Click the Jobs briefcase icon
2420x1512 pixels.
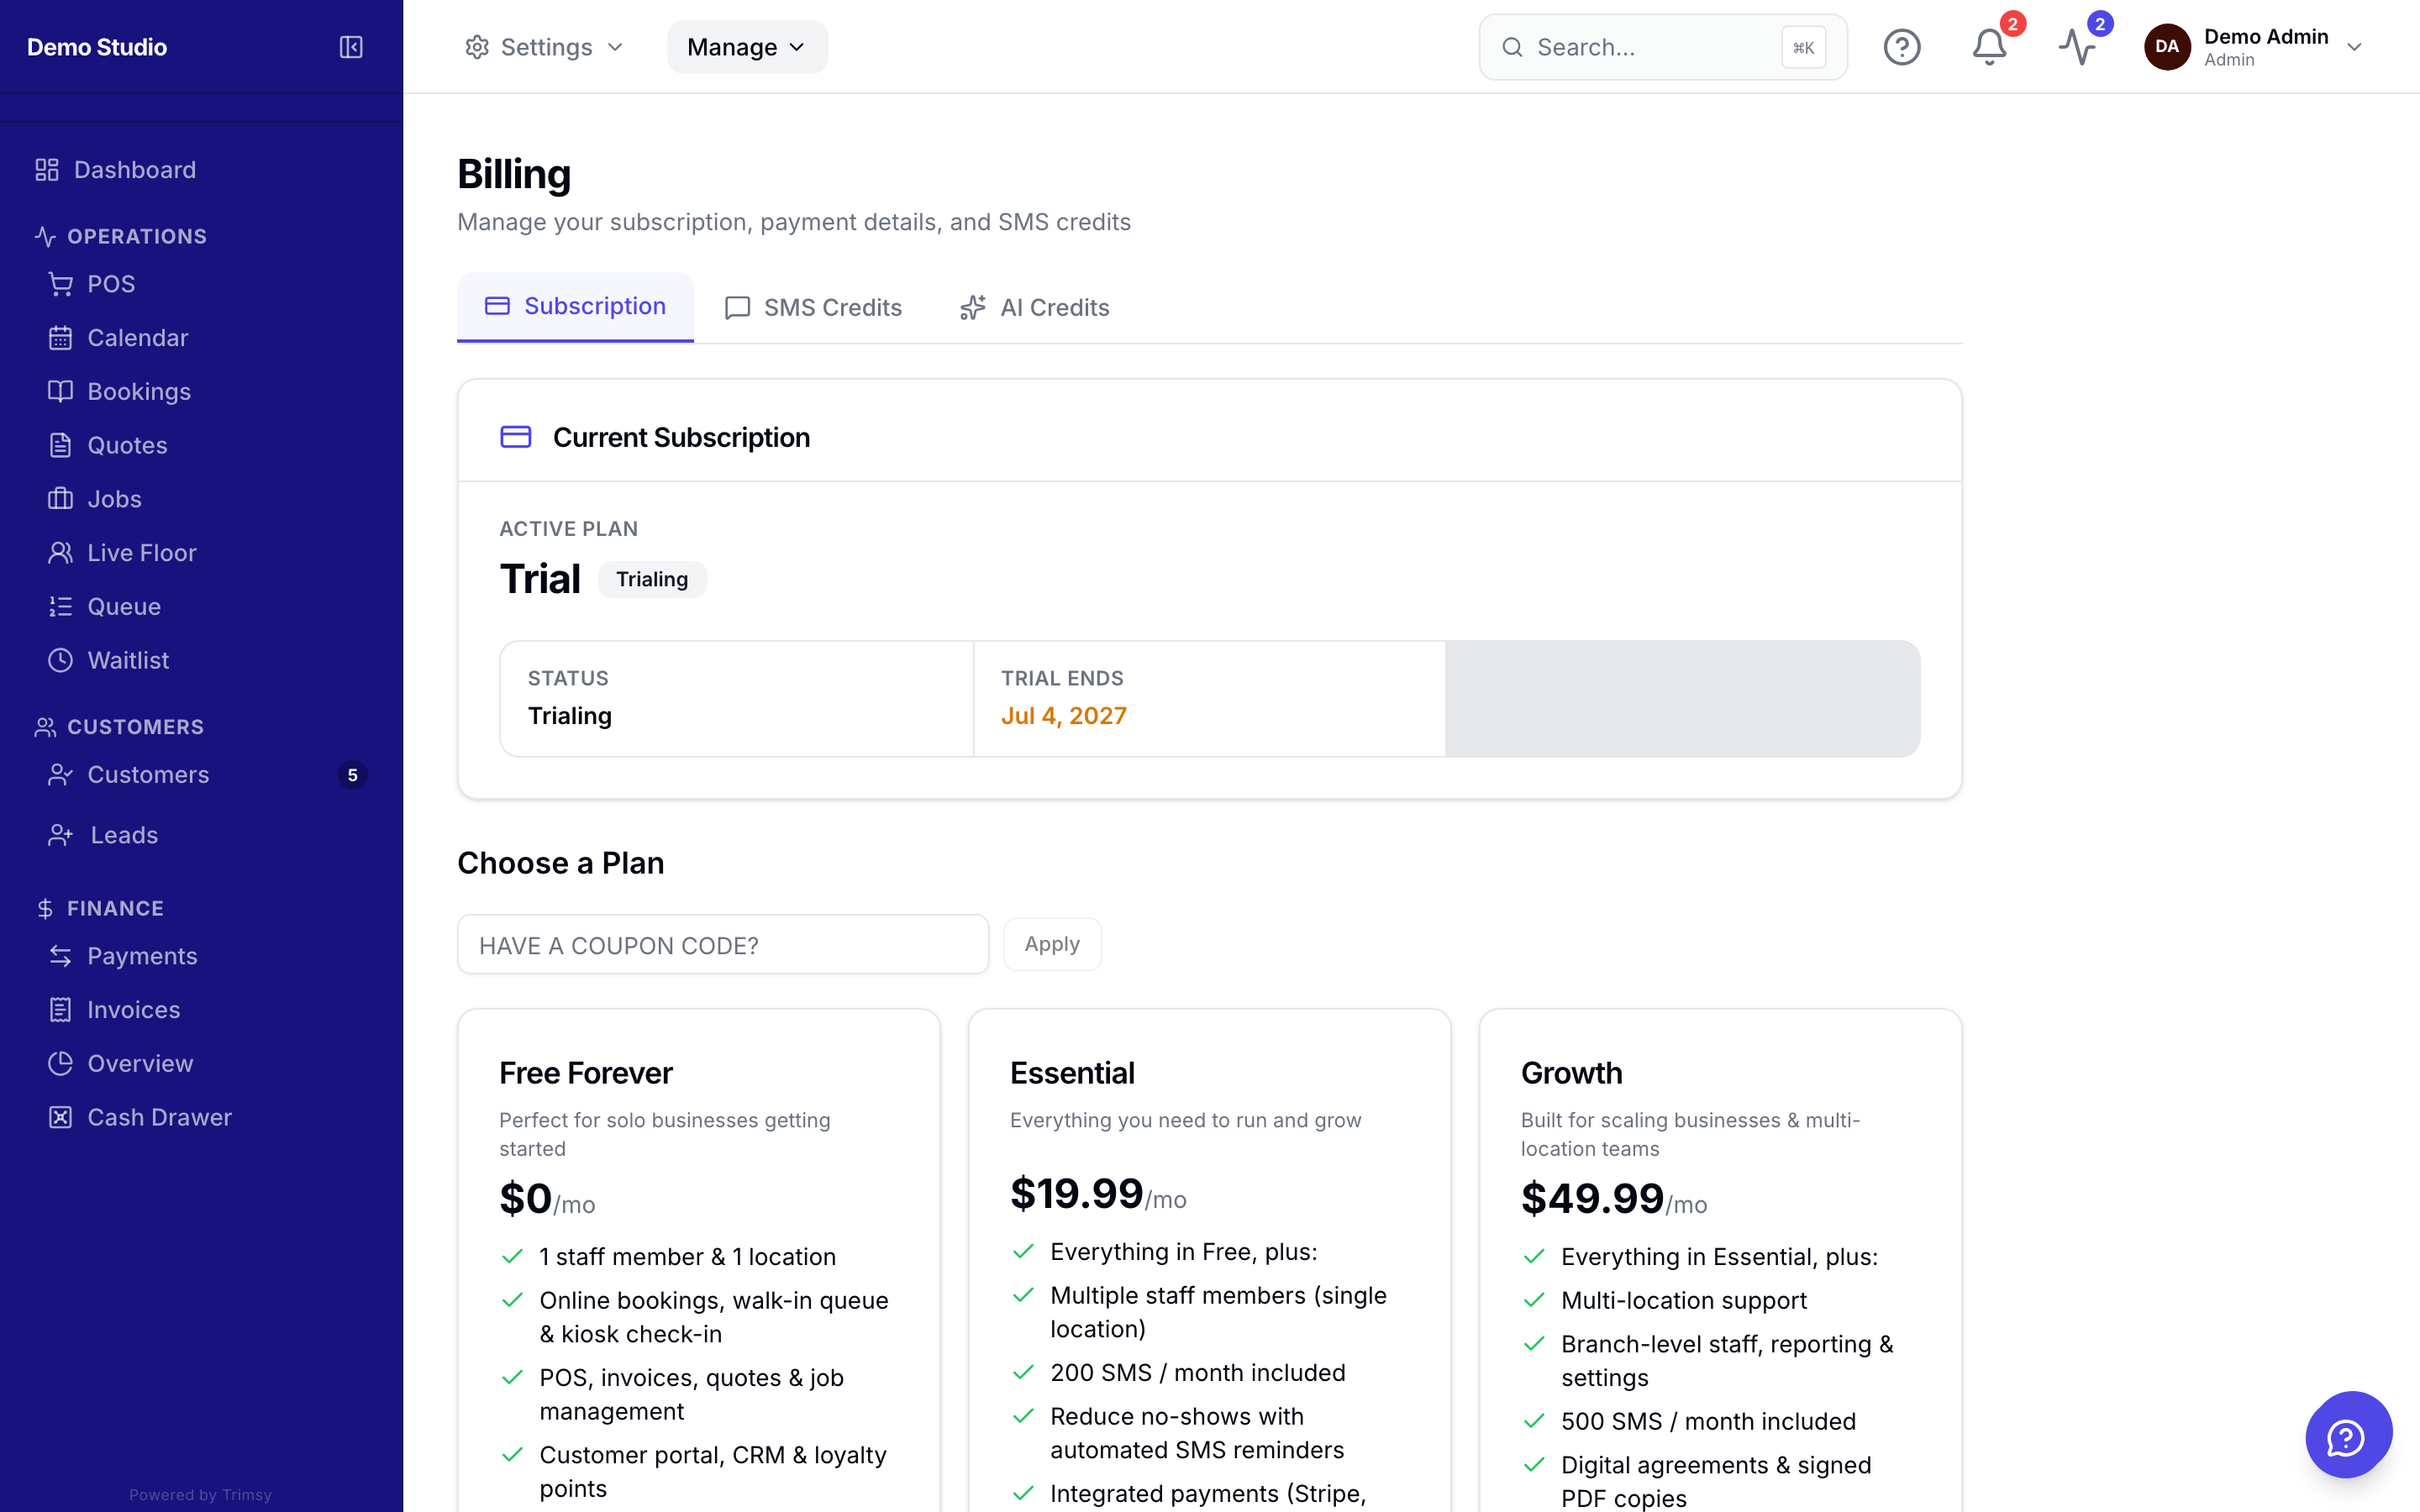click(x=60, y=499)
